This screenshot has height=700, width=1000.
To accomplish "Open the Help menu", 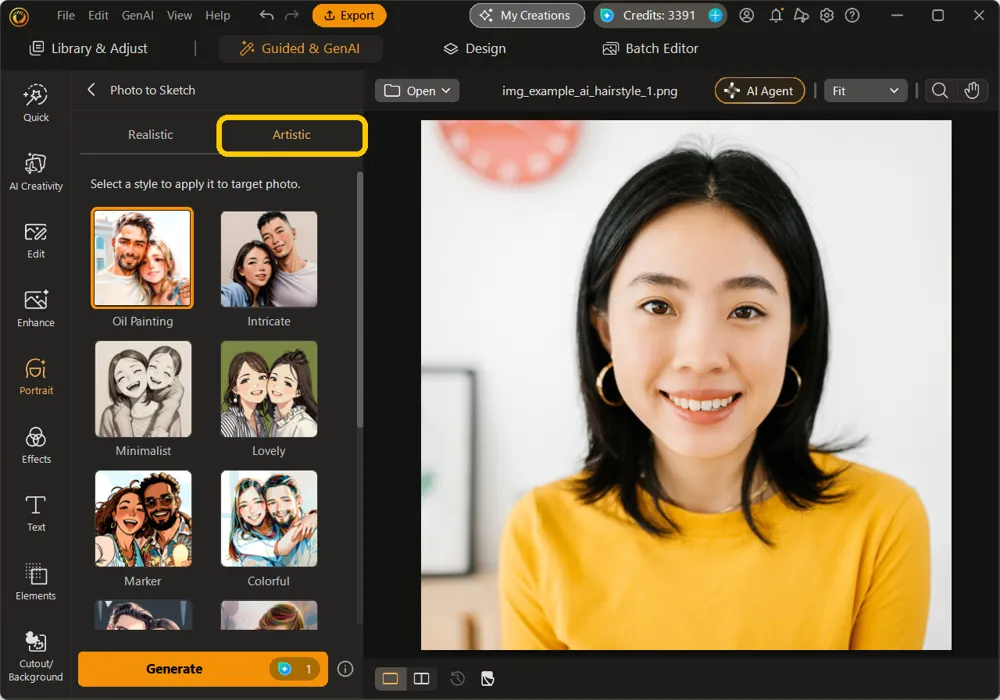I will [217, 15].
